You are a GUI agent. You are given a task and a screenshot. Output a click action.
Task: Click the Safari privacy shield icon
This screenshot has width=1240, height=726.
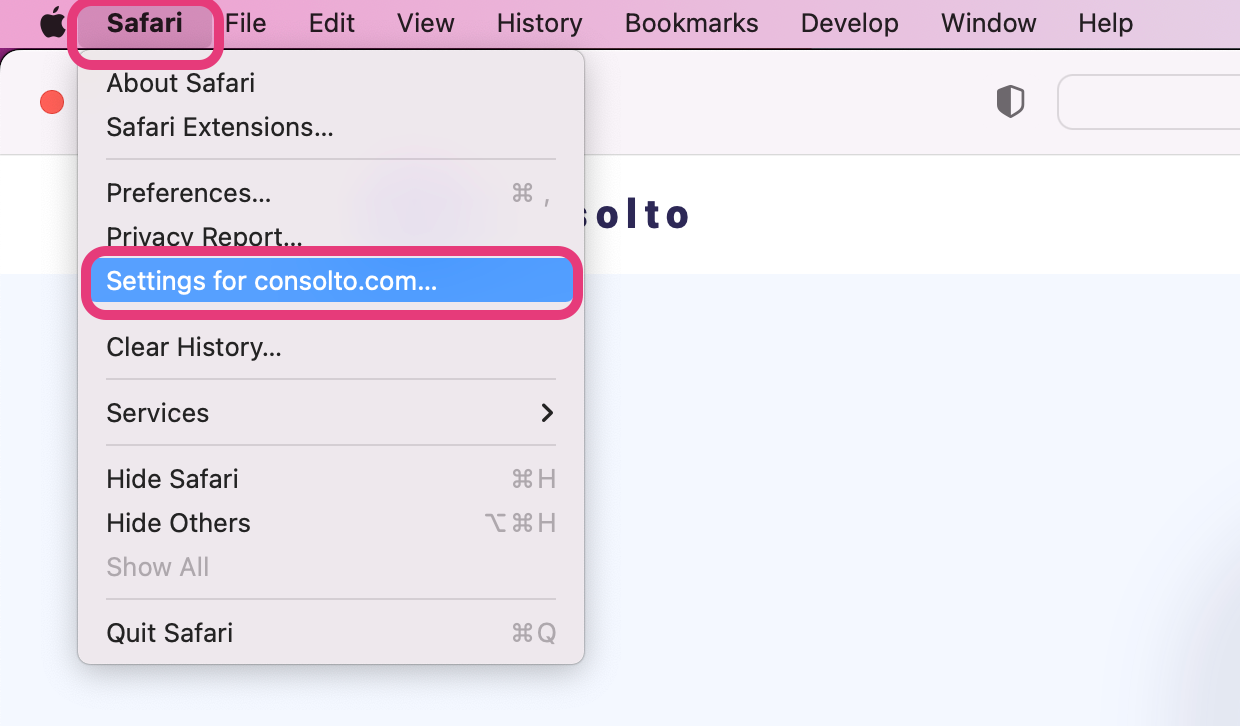click(x=1011, y=102)
